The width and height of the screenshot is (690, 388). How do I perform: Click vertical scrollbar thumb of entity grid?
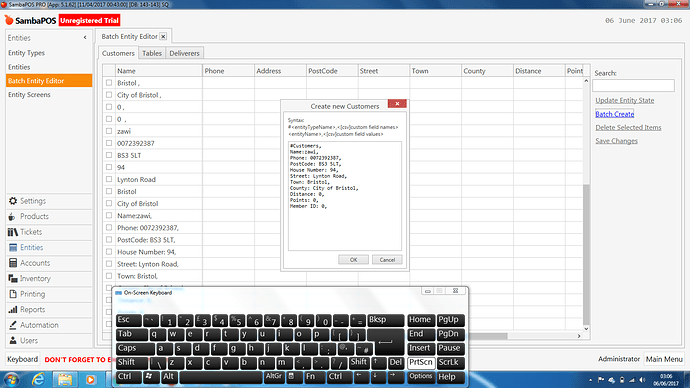[586, 254]
